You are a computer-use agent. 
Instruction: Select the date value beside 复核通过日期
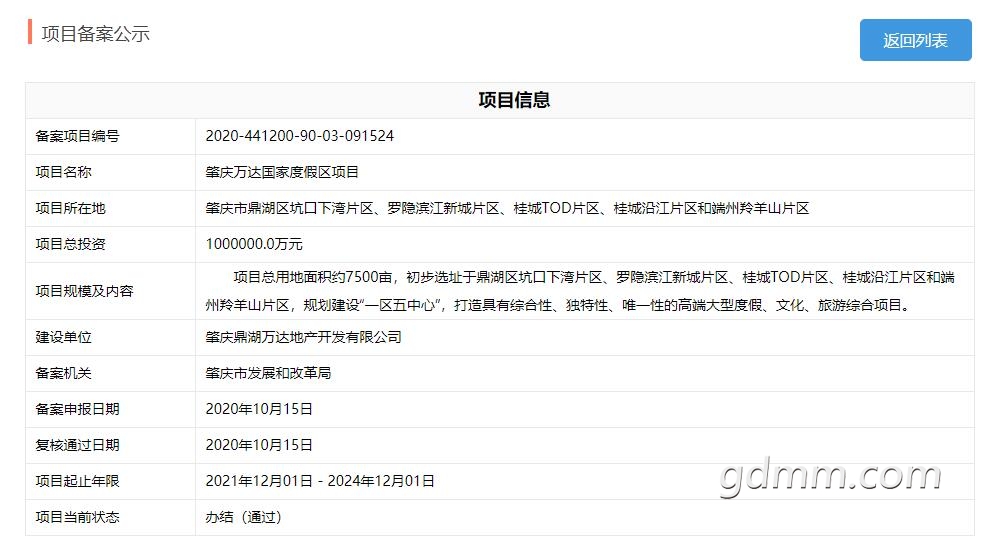(x=259, y=445)
